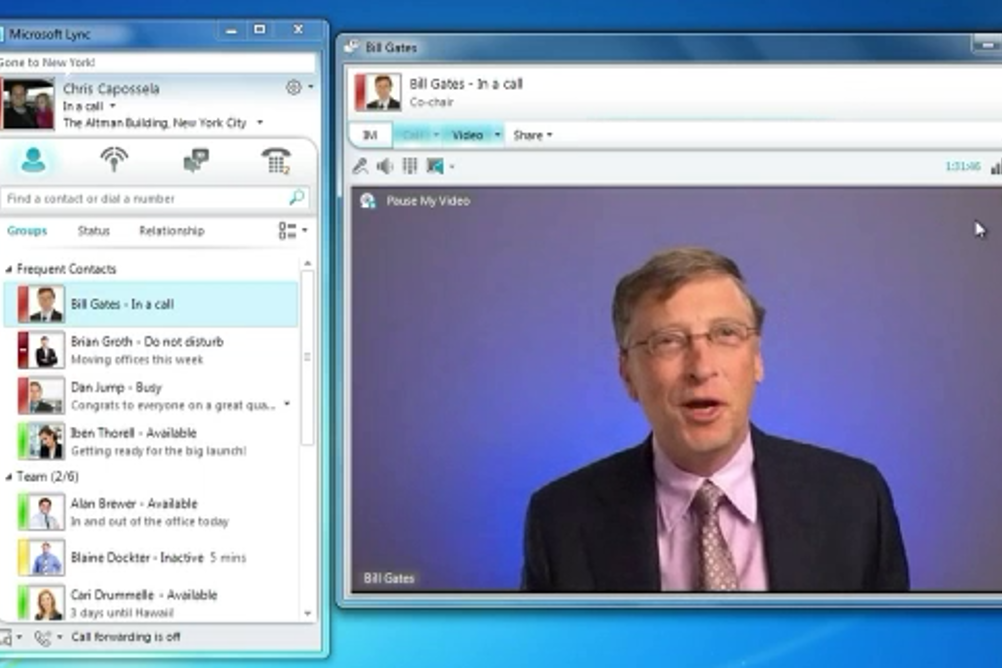Expand Dan Jump's status note arrow
The image size is (1002, 668).
[x=287, y=404]
